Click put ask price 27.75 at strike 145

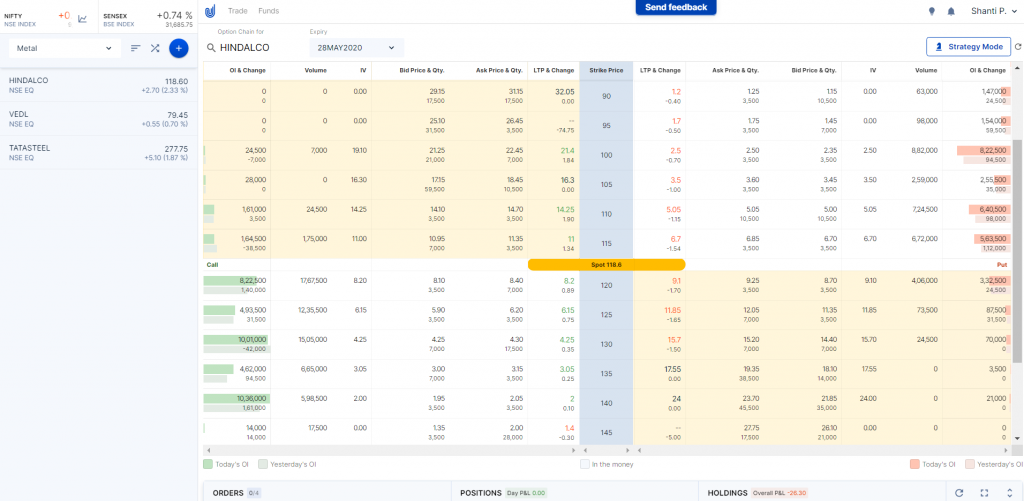pos(750,428)
